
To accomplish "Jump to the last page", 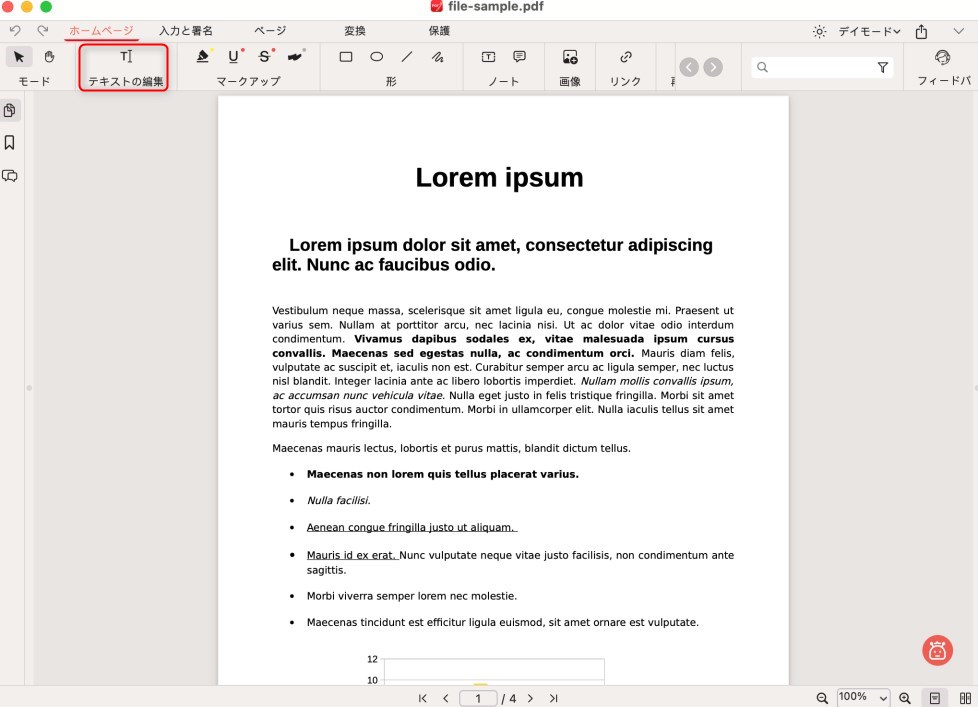I will point(553,698).
